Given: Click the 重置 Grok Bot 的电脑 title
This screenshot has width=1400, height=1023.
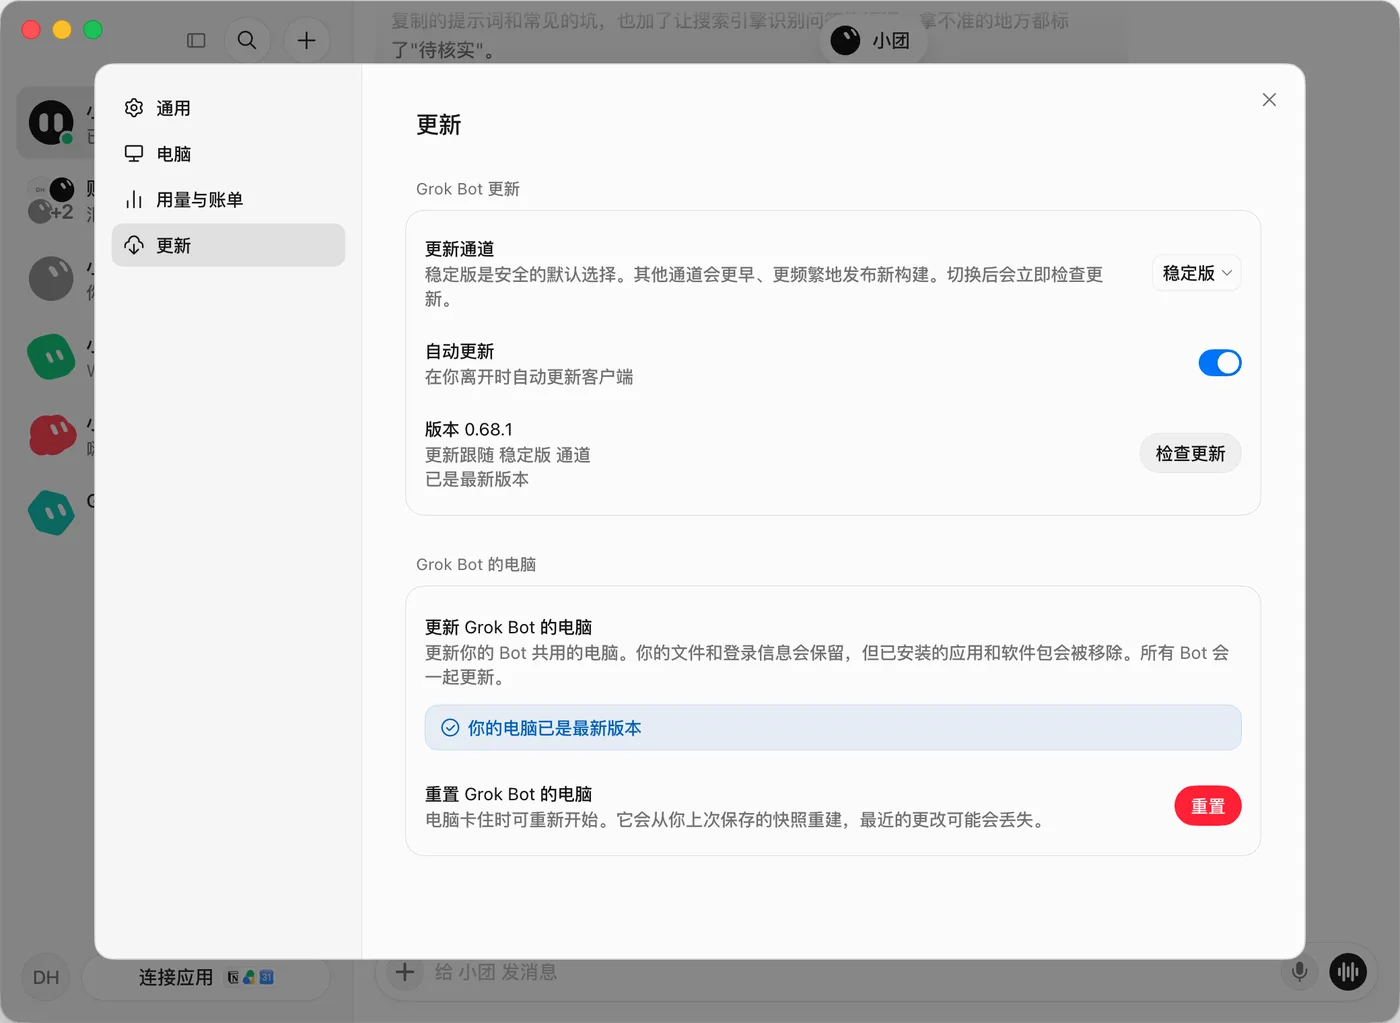Looking at the screenshot, I should (x=509, y=795).
